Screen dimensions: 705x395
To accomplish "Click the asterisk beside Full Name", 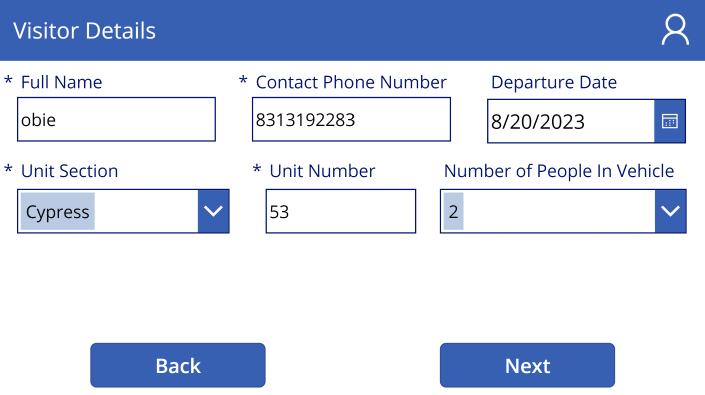I will tap(8, 81).
